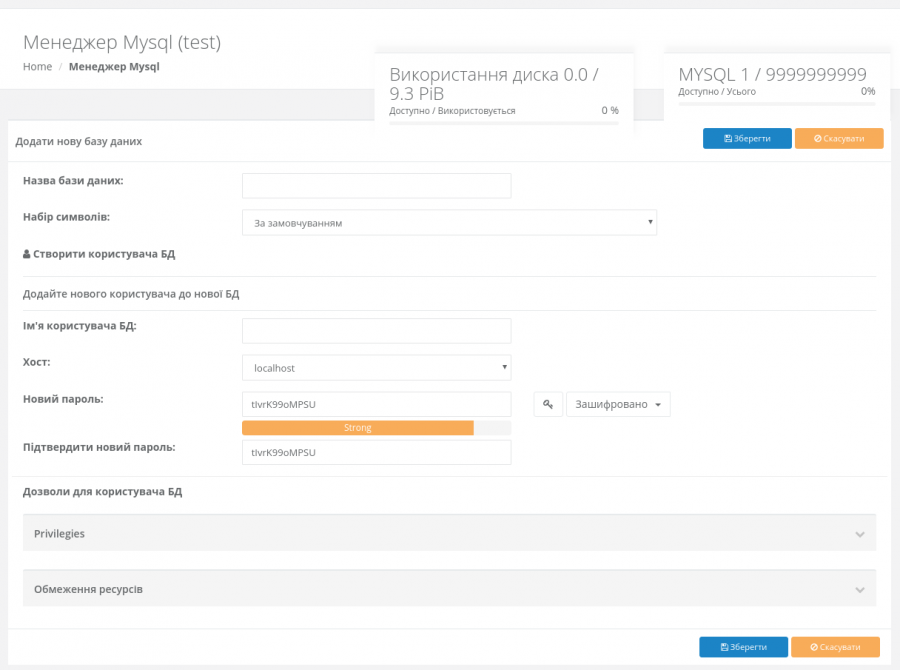Open the Хост localhost dropdown

point(376,368)
